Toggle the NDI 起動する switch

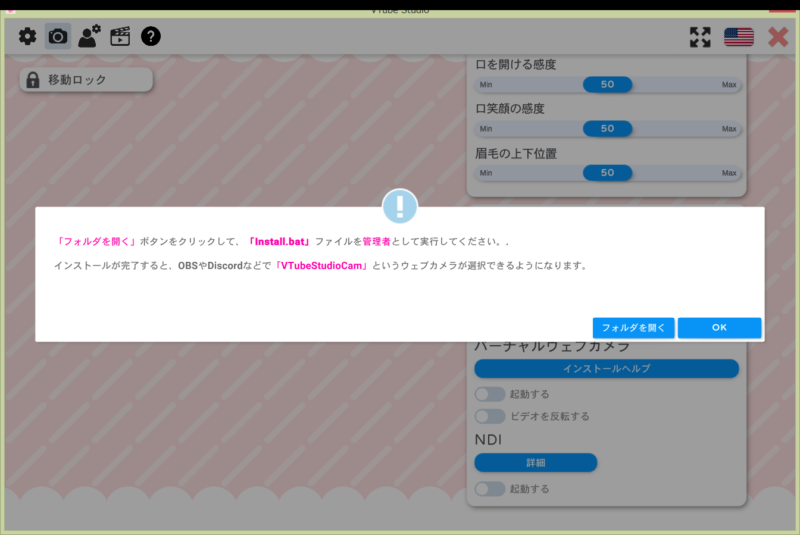pyautogui.click(x=490, y=489)
